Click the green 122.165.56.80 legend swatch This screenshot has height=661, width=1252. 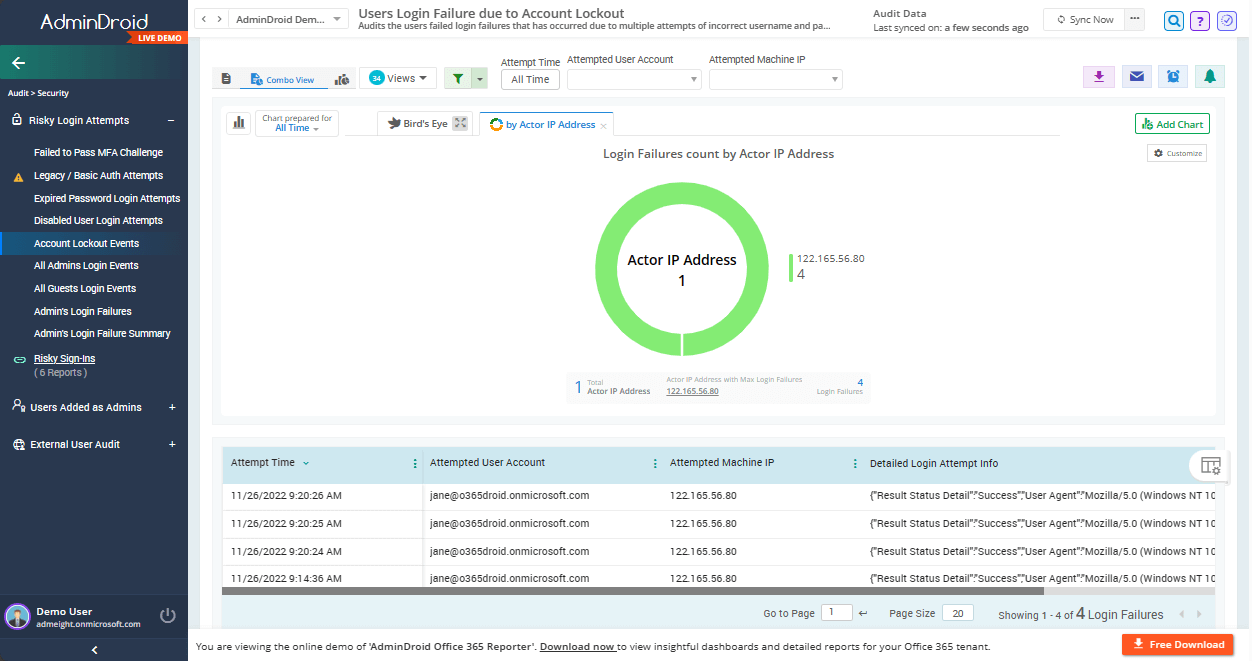(791, 268)
